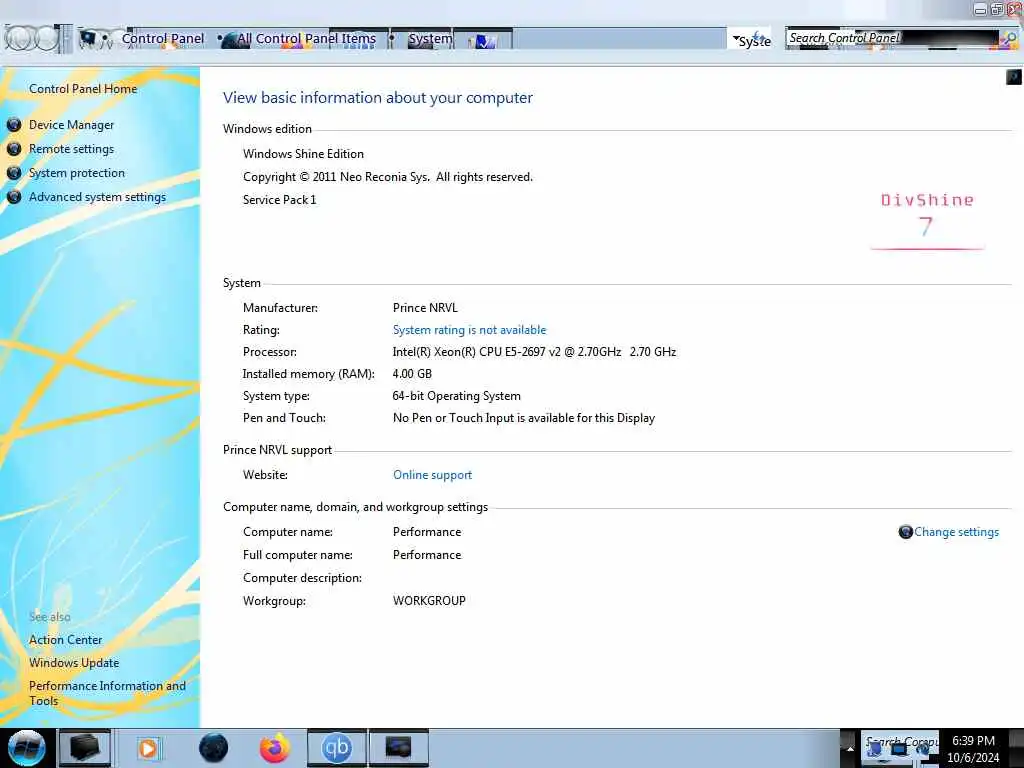Open the black folder taskbar item
Viewport: 1024px width, 768px height.
tap(85, 748)
